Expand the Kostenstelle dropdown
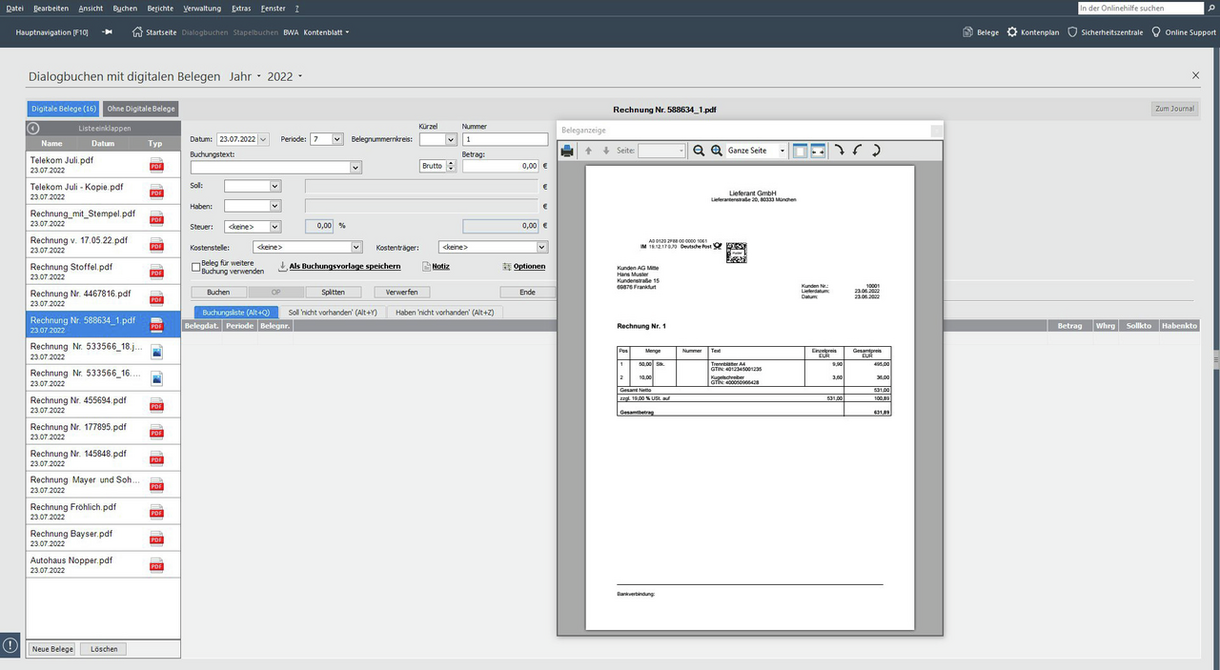The width and height of the screenshot is (1220, 670). pos(356,247)
